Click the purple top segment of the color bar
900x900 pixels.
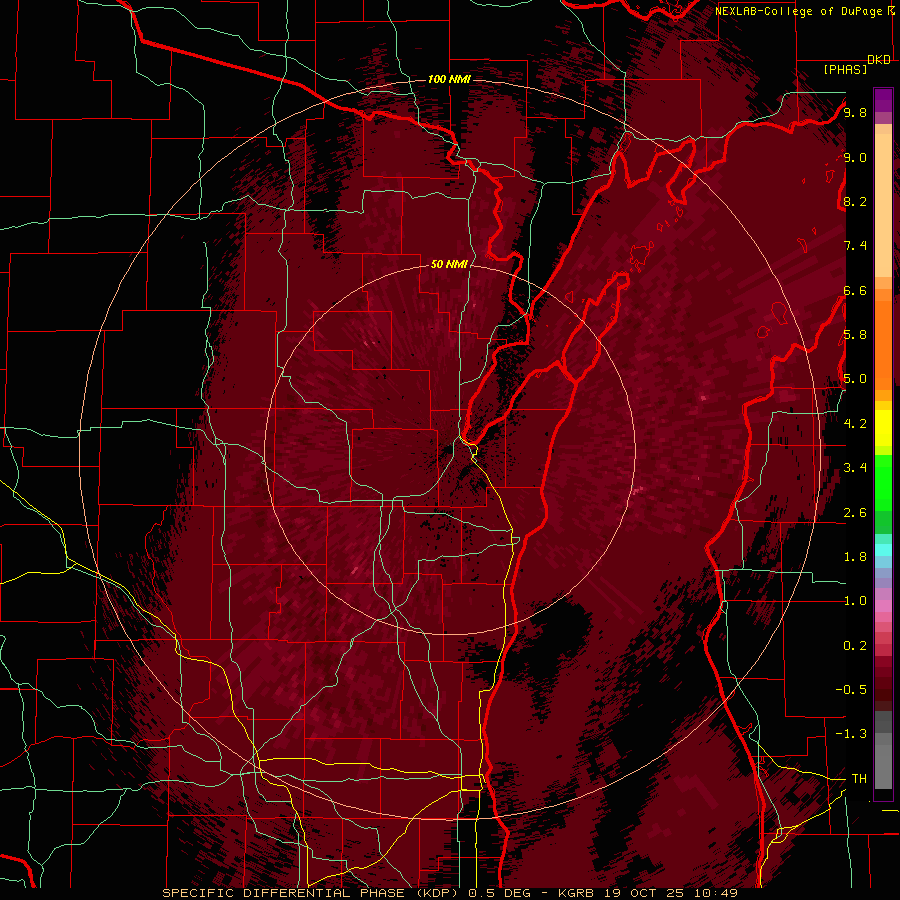883,100
